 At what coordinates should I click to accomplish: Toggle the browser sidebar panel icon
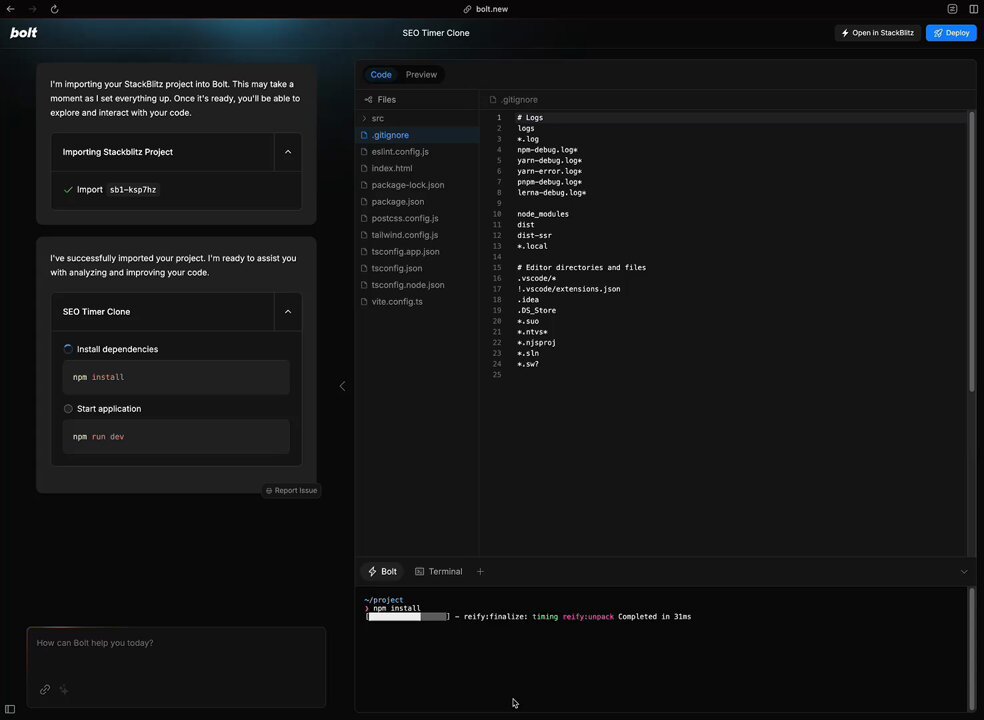click(x=973, y=9)
